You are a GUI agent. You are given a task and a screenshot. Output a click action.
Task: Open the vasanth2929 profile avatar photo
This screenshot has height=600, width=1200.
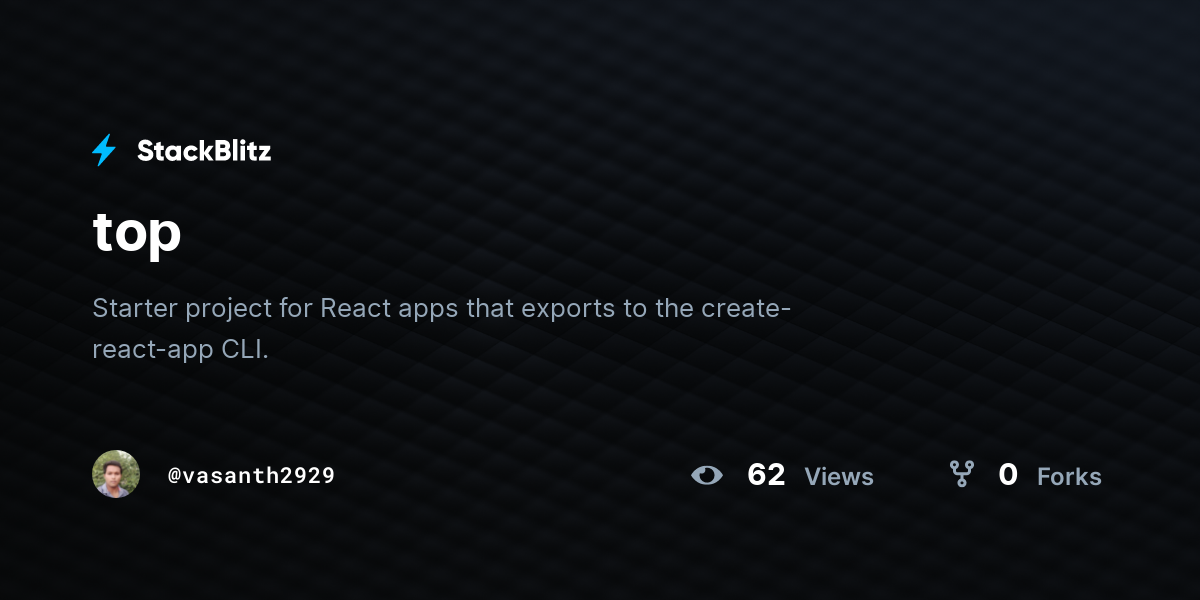[x=116, y=474]
